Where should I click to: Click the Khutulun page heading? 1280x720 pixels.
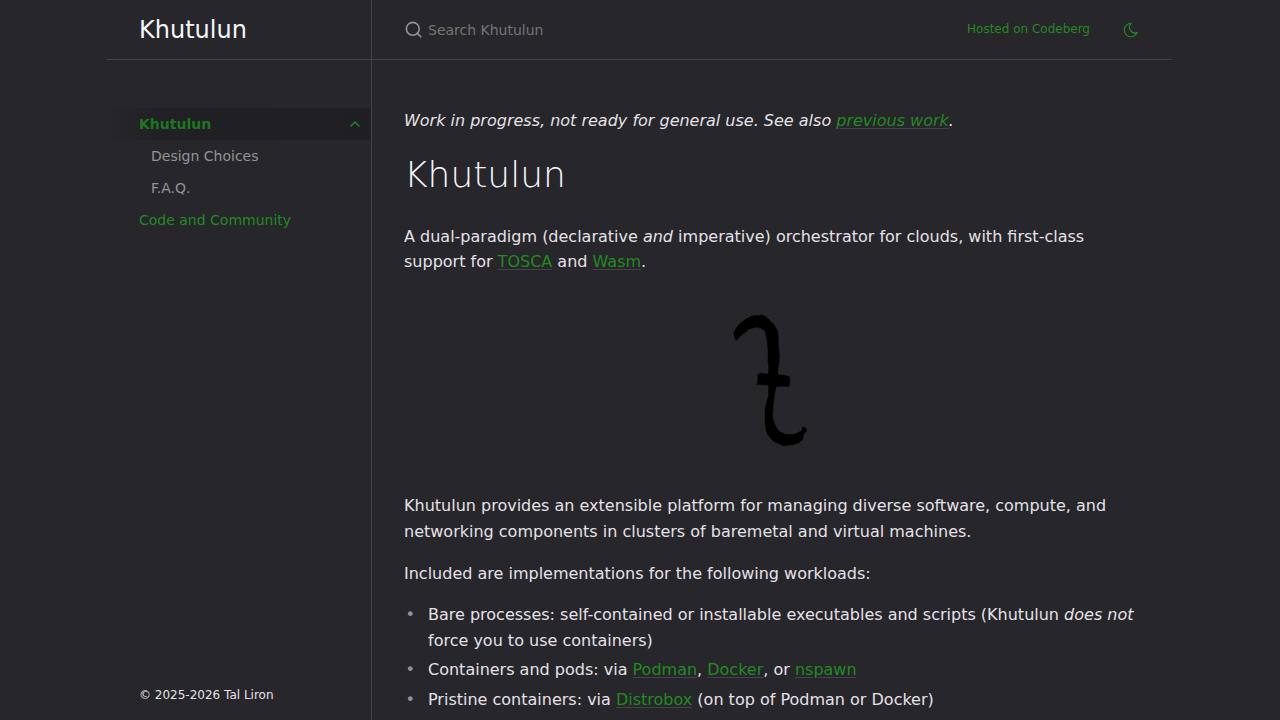coord(485,175)
